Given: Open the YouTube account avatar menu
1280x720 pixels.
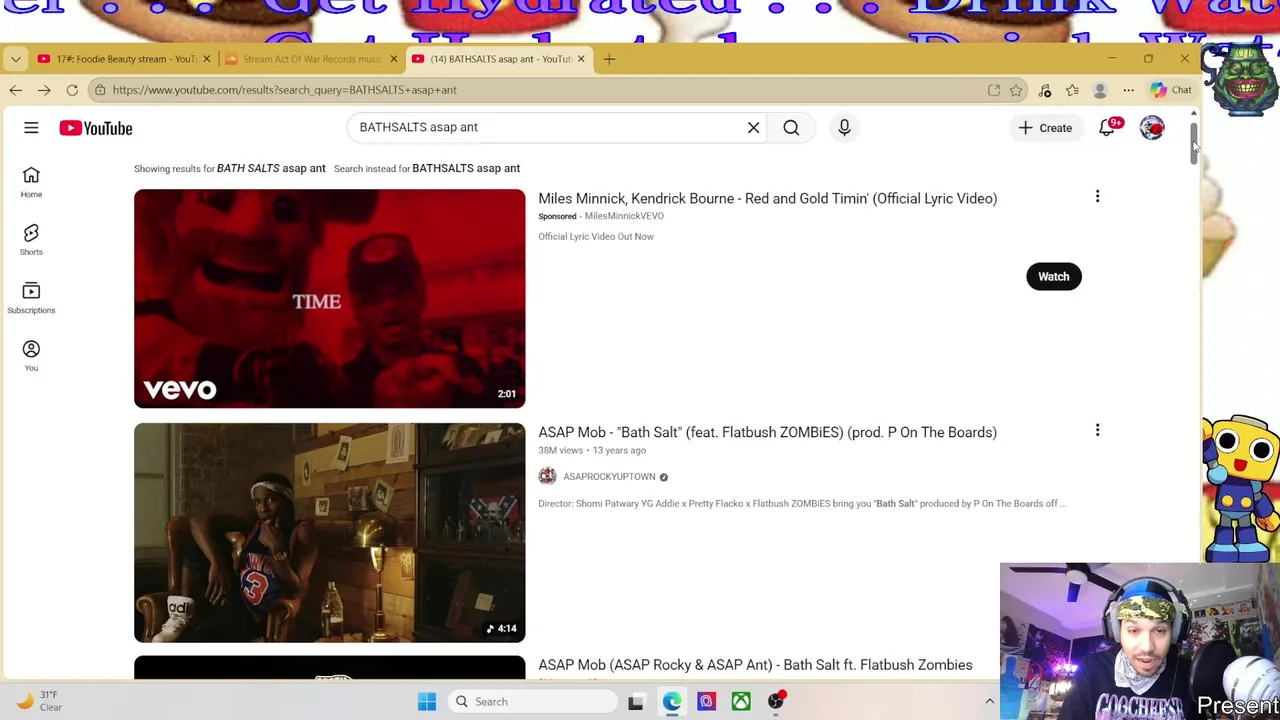Looking at the screenshot, I should pyautogui.click(x=1152, y=128).
